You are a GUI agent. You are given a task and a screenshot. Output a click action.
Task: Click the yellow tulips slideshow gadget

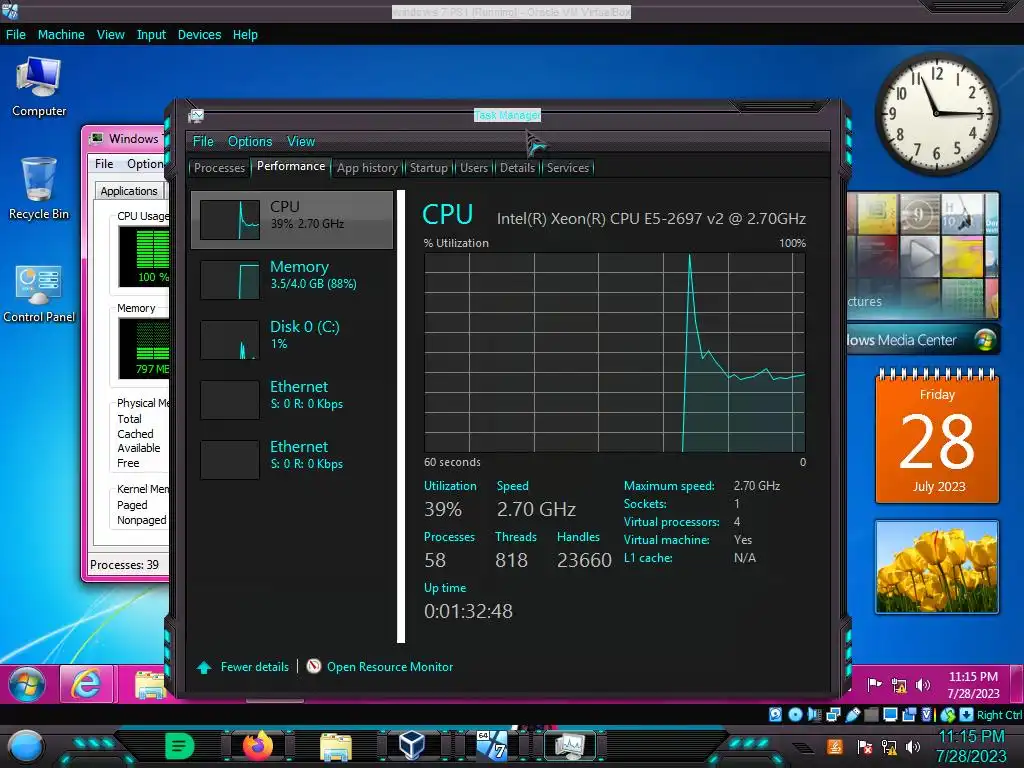coord(936,567)
